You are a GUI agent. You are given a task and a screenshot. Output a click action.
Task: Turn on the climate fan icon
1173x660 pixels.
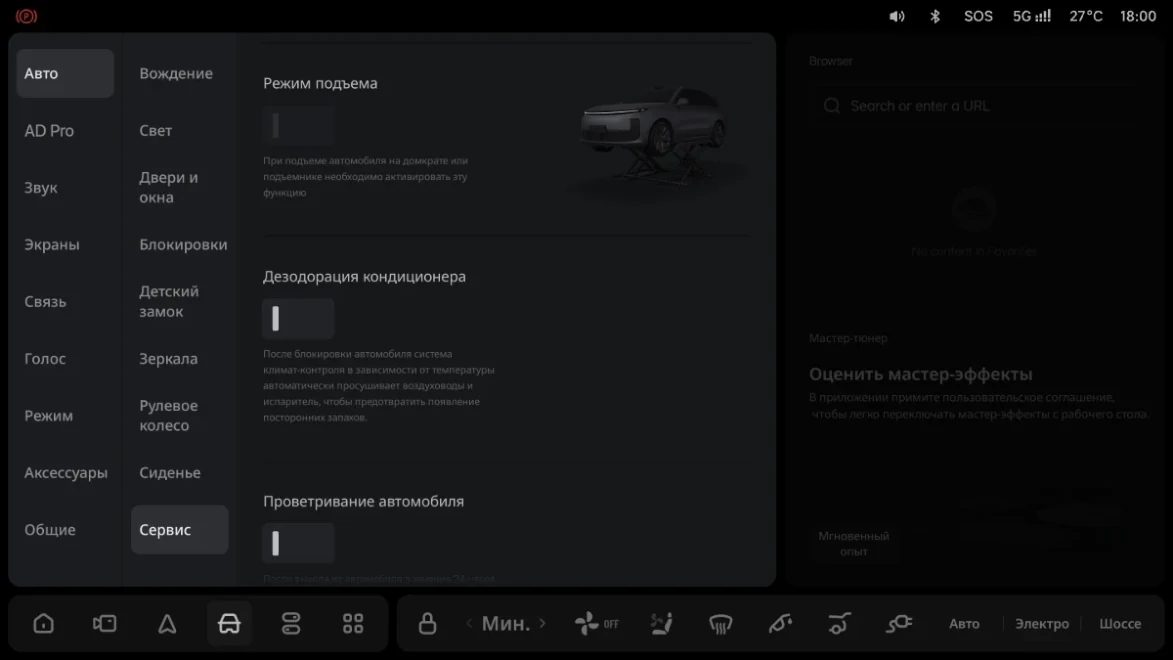(596, 623)
